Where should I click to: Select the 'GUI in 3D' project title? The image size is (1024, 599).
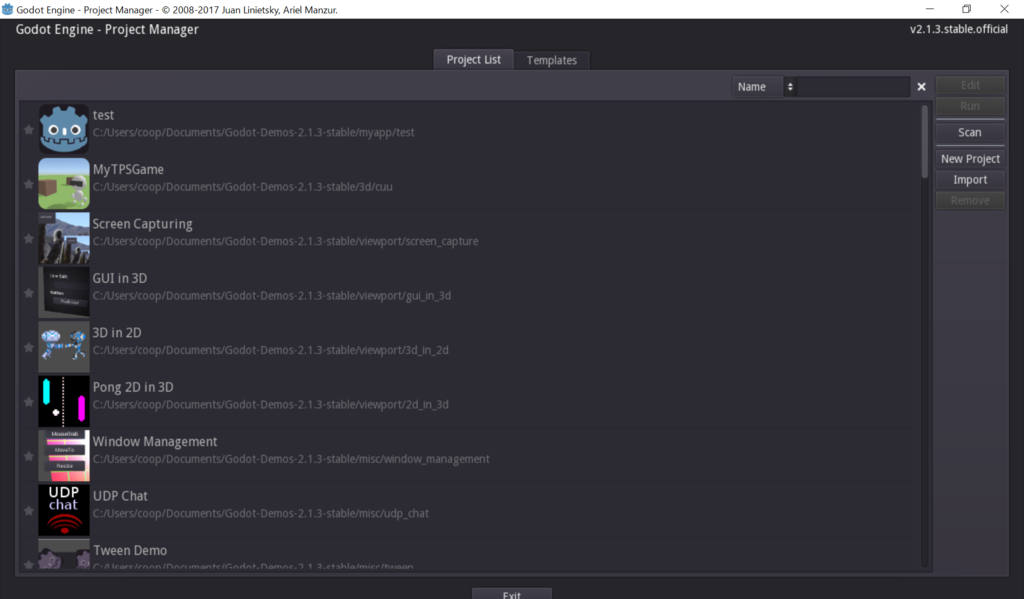click(120, 278)
